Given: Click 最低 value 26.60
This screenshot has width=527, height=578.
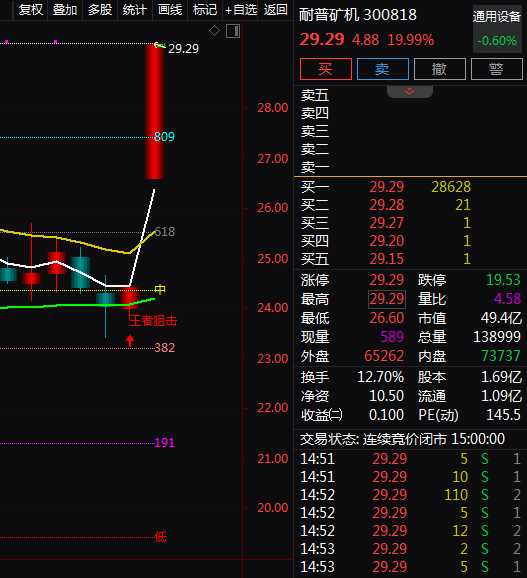Looking at the screenshot, I should pyautogui.click(x=387, y=318).
